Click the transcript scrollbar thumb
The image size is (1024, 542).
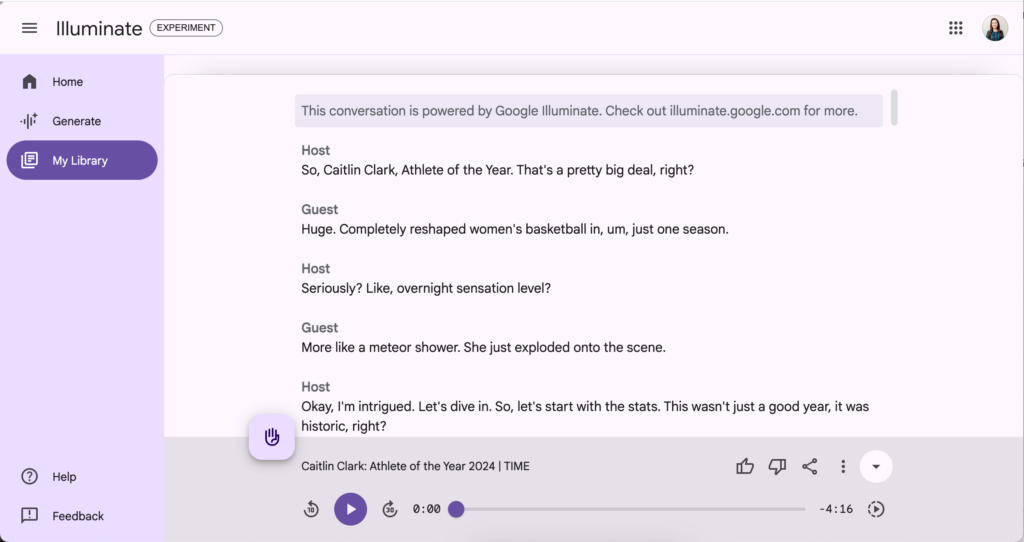pyautogui.click(x=894, y=107)
